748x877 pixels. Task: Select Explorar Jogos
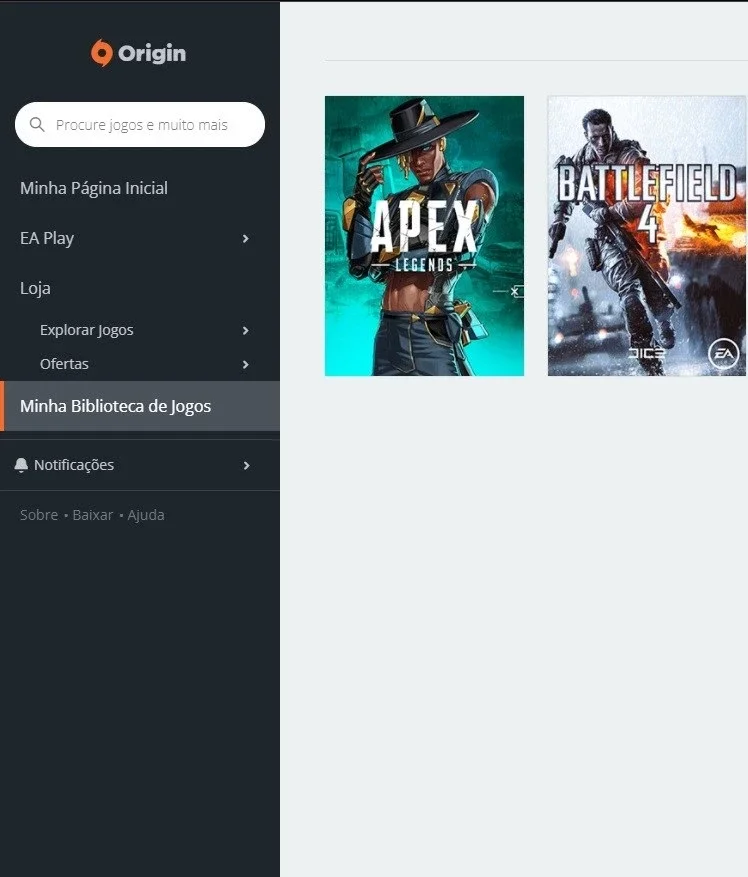pos(87,330)
